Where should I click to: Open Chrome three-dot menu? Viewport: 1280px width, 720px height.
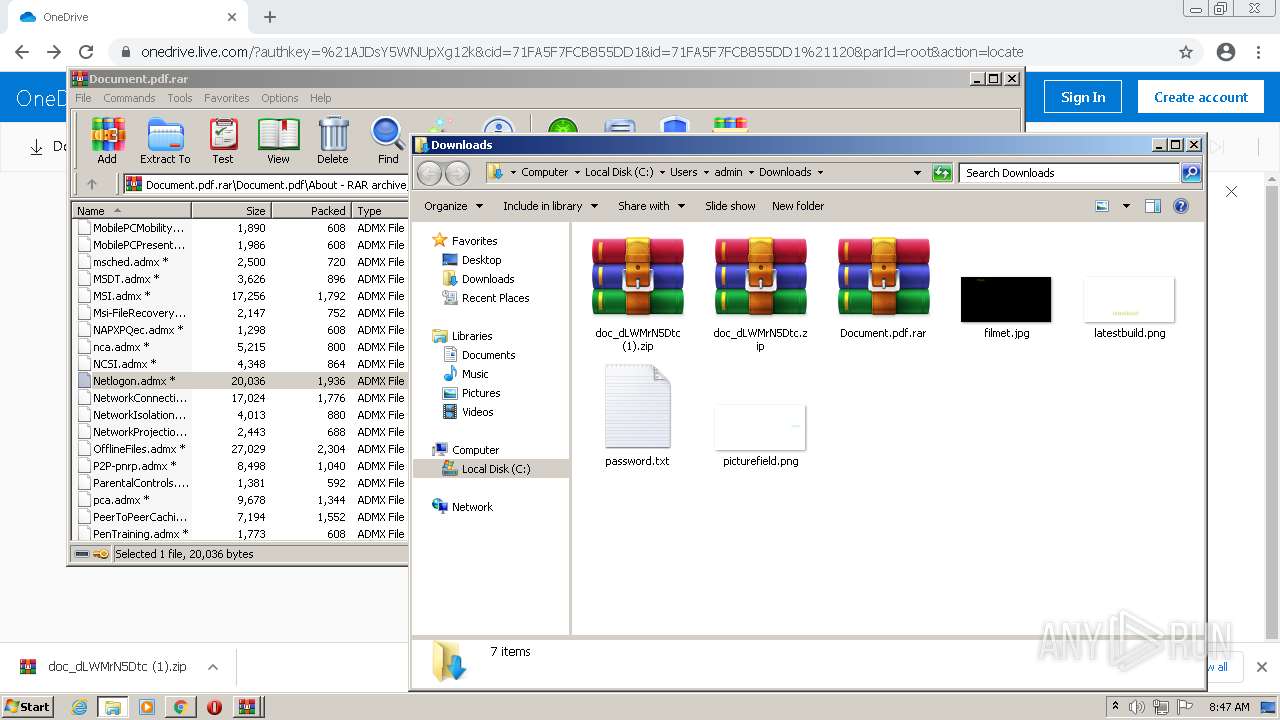coord(1258,52)
